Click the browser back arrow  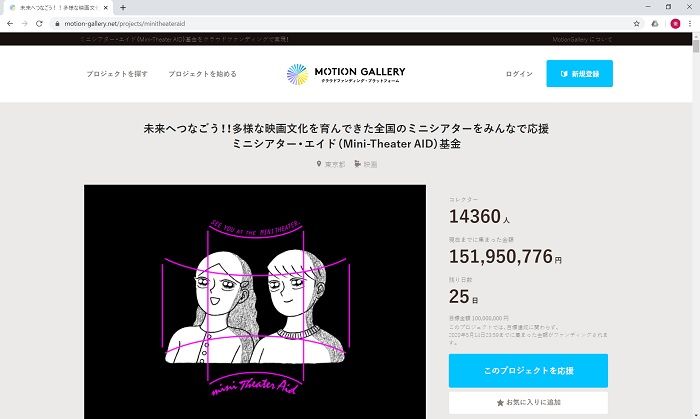click(x=10, y=24)
